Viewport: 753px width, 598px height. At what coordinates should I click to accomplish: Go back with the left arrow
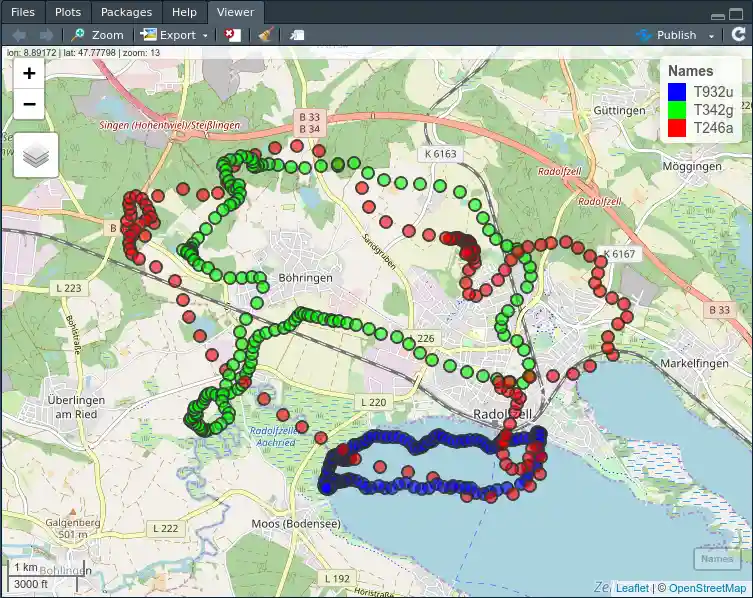coord(19,35)
